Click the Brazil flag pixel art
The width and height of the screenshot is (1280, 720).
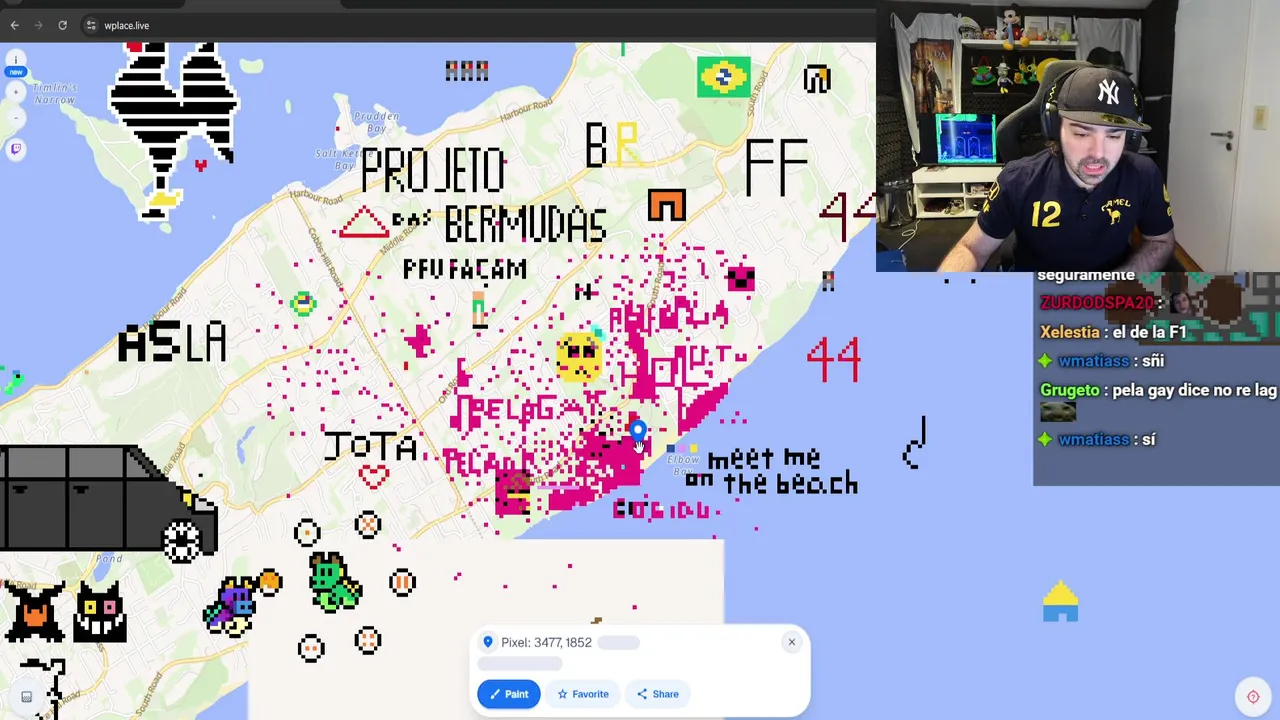723,77
